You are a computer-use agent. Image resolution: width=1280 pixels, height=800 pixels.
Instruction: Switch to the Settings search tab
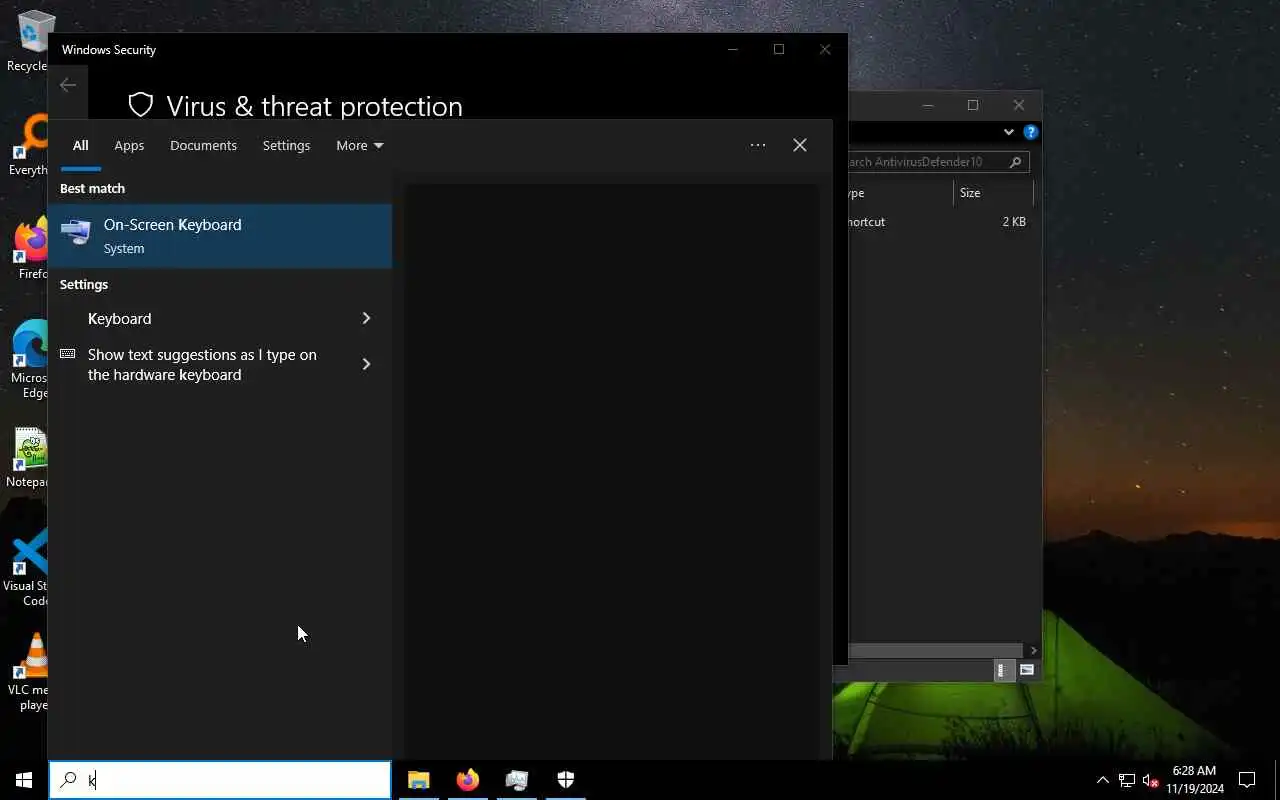pos(286,145)
